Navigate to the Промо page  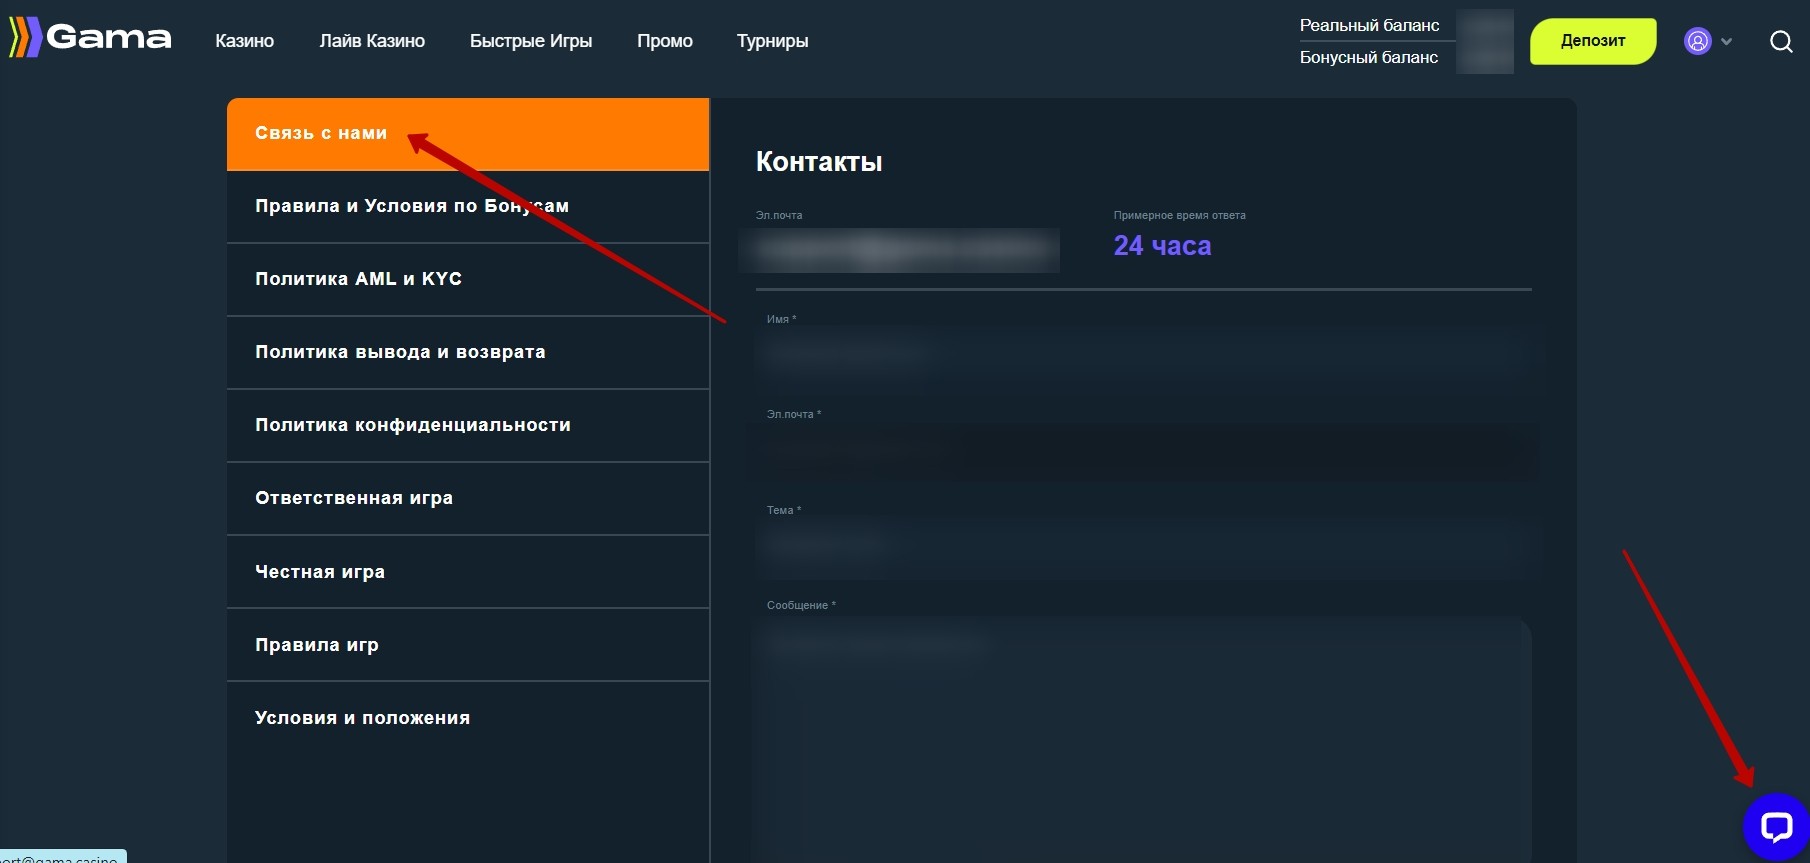point(664,41)
